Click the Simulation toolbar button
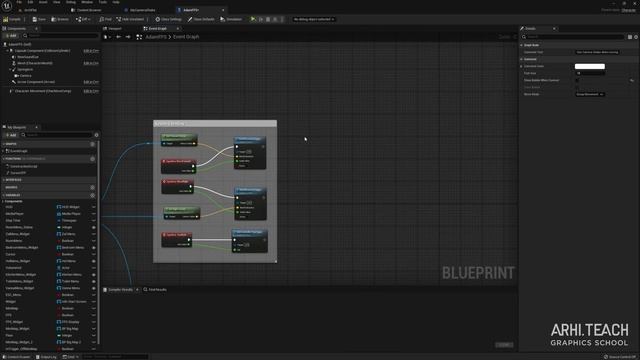Image resolution: width=640 pixels, height=360 pixels. (231, 19)
